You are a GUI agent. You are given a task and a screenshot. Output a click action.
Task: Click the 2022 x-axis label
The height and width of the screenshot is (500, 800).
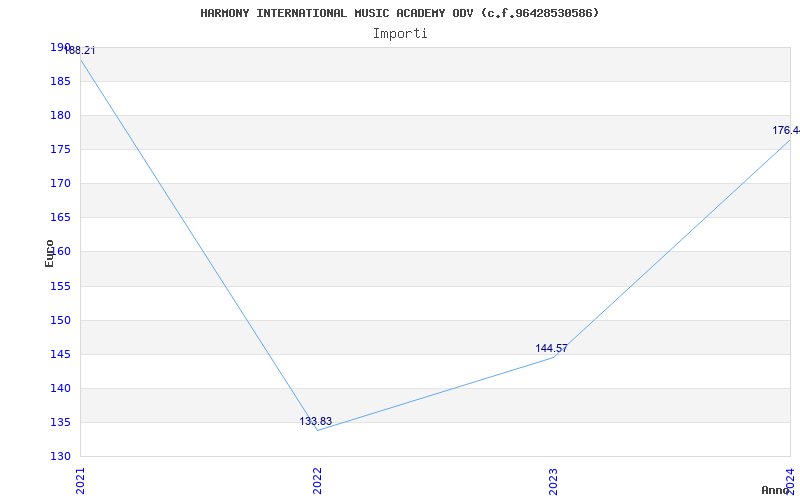coord(317,481)
